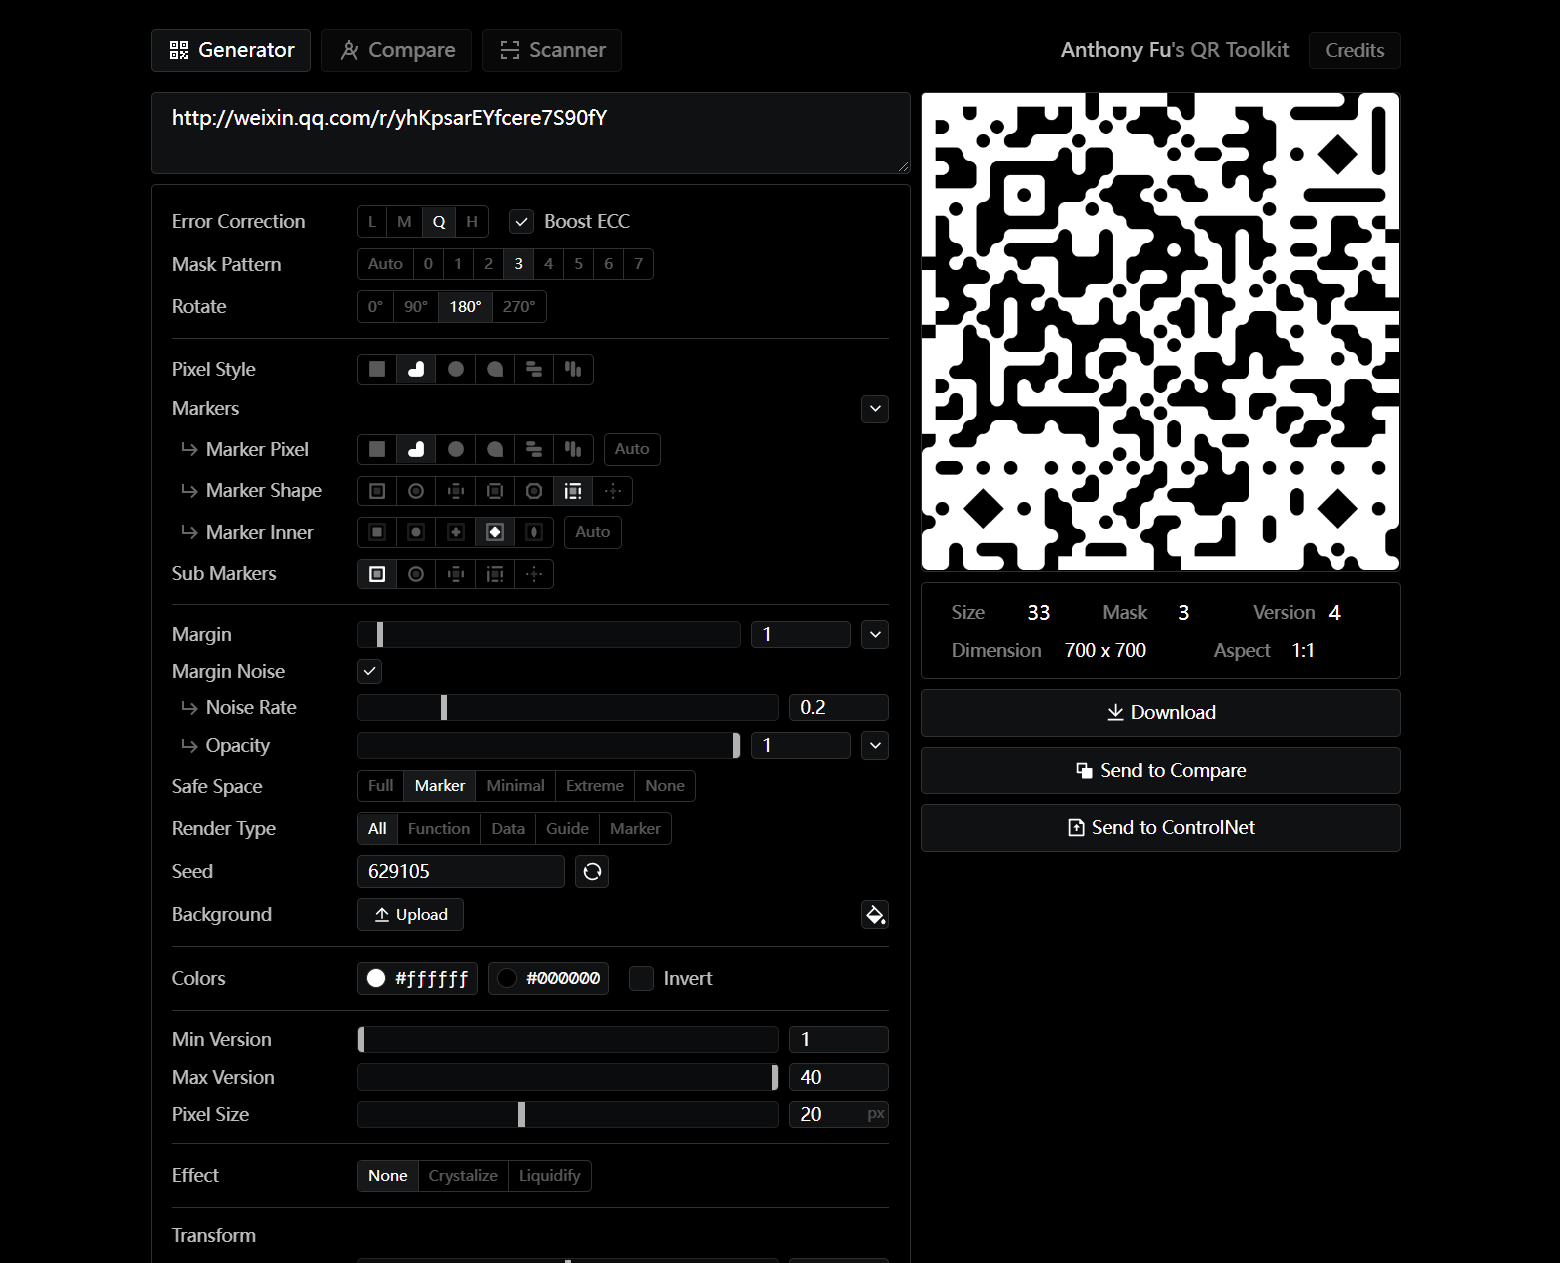Image resolution: width=1560 pixels, height=1263 pixels.
Task: Focus the Seed number field
Action: click(x=461, y=871)
